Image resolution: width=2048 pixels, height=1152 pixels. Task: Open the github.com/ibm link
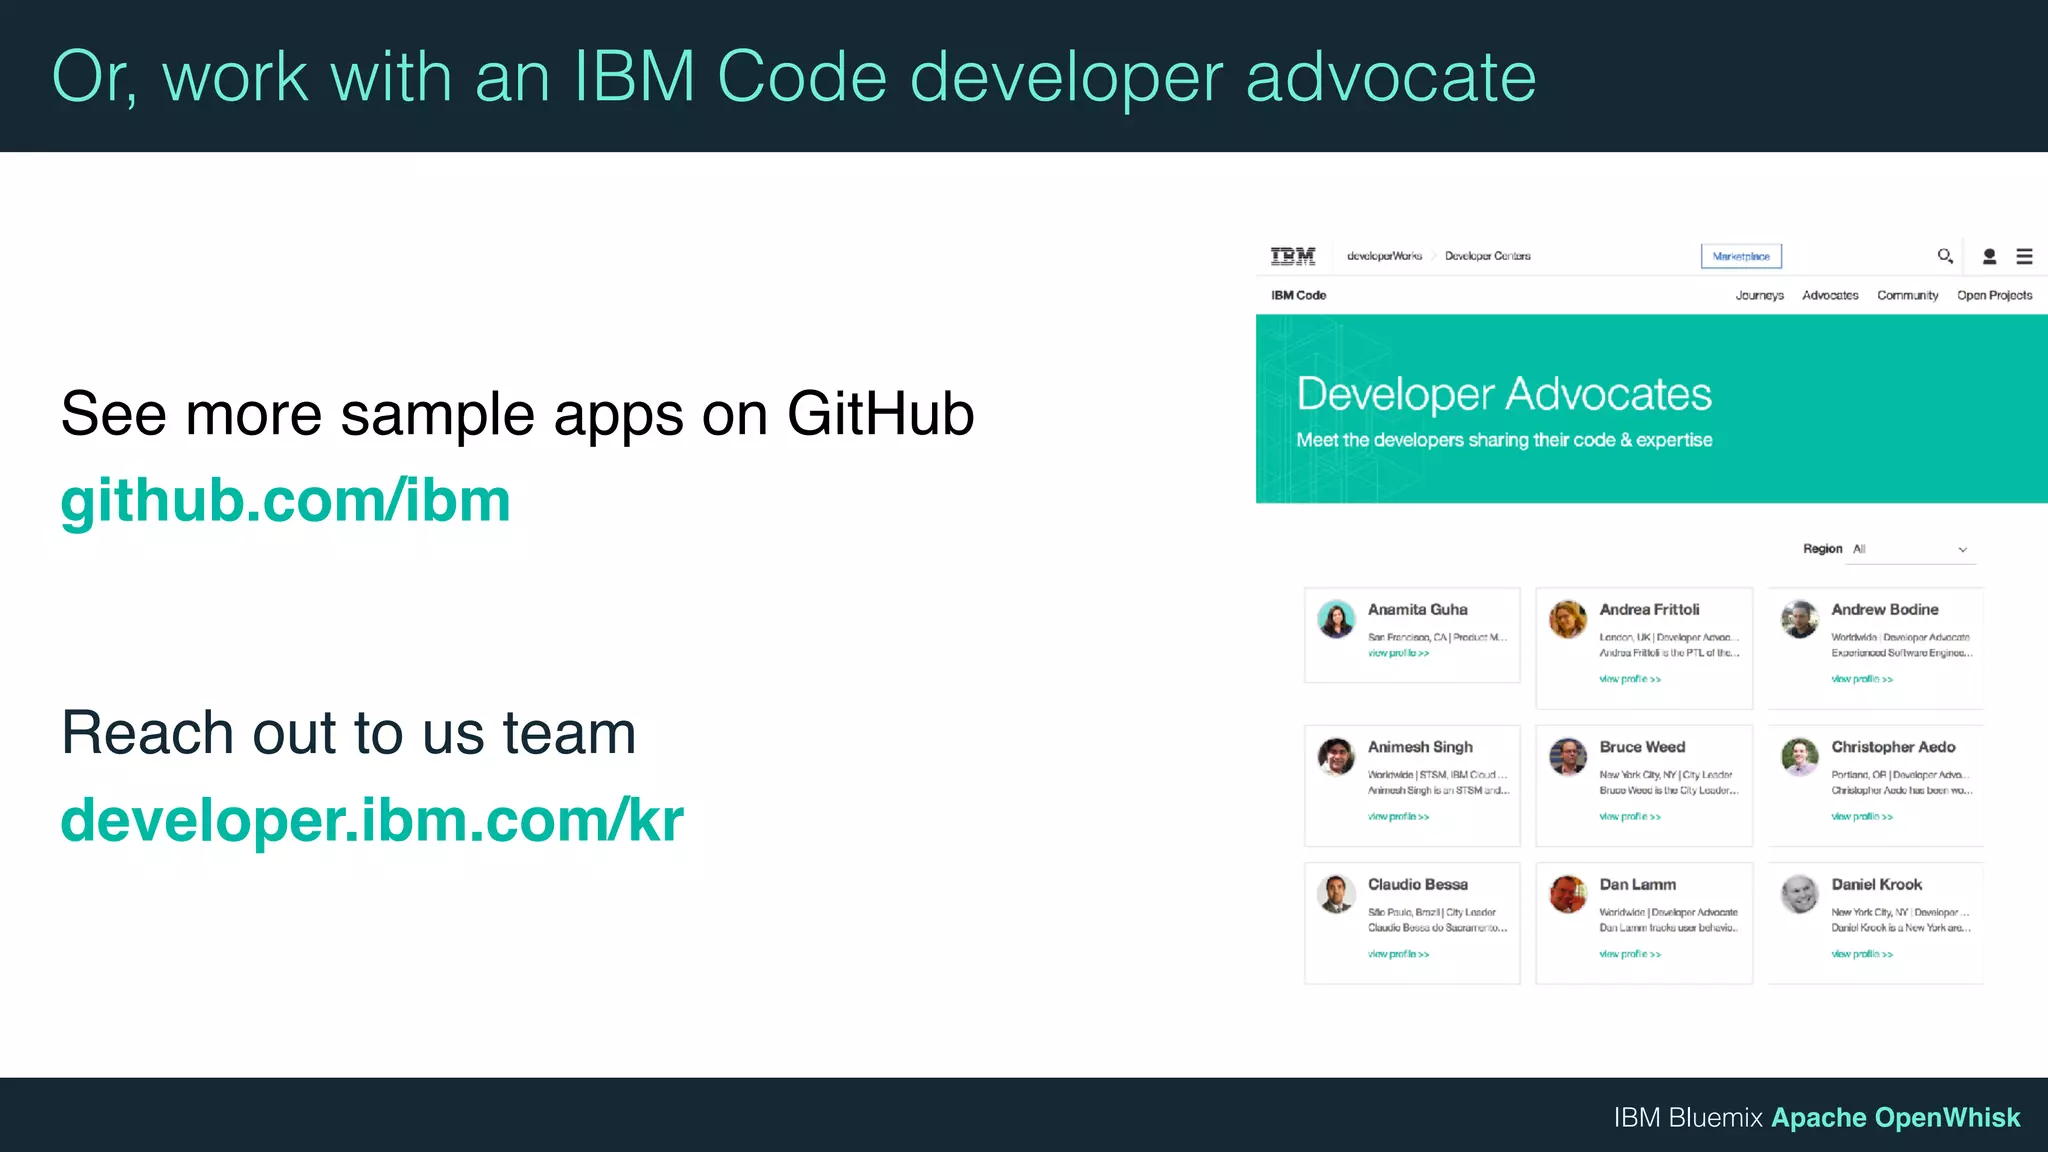(285, 499)
